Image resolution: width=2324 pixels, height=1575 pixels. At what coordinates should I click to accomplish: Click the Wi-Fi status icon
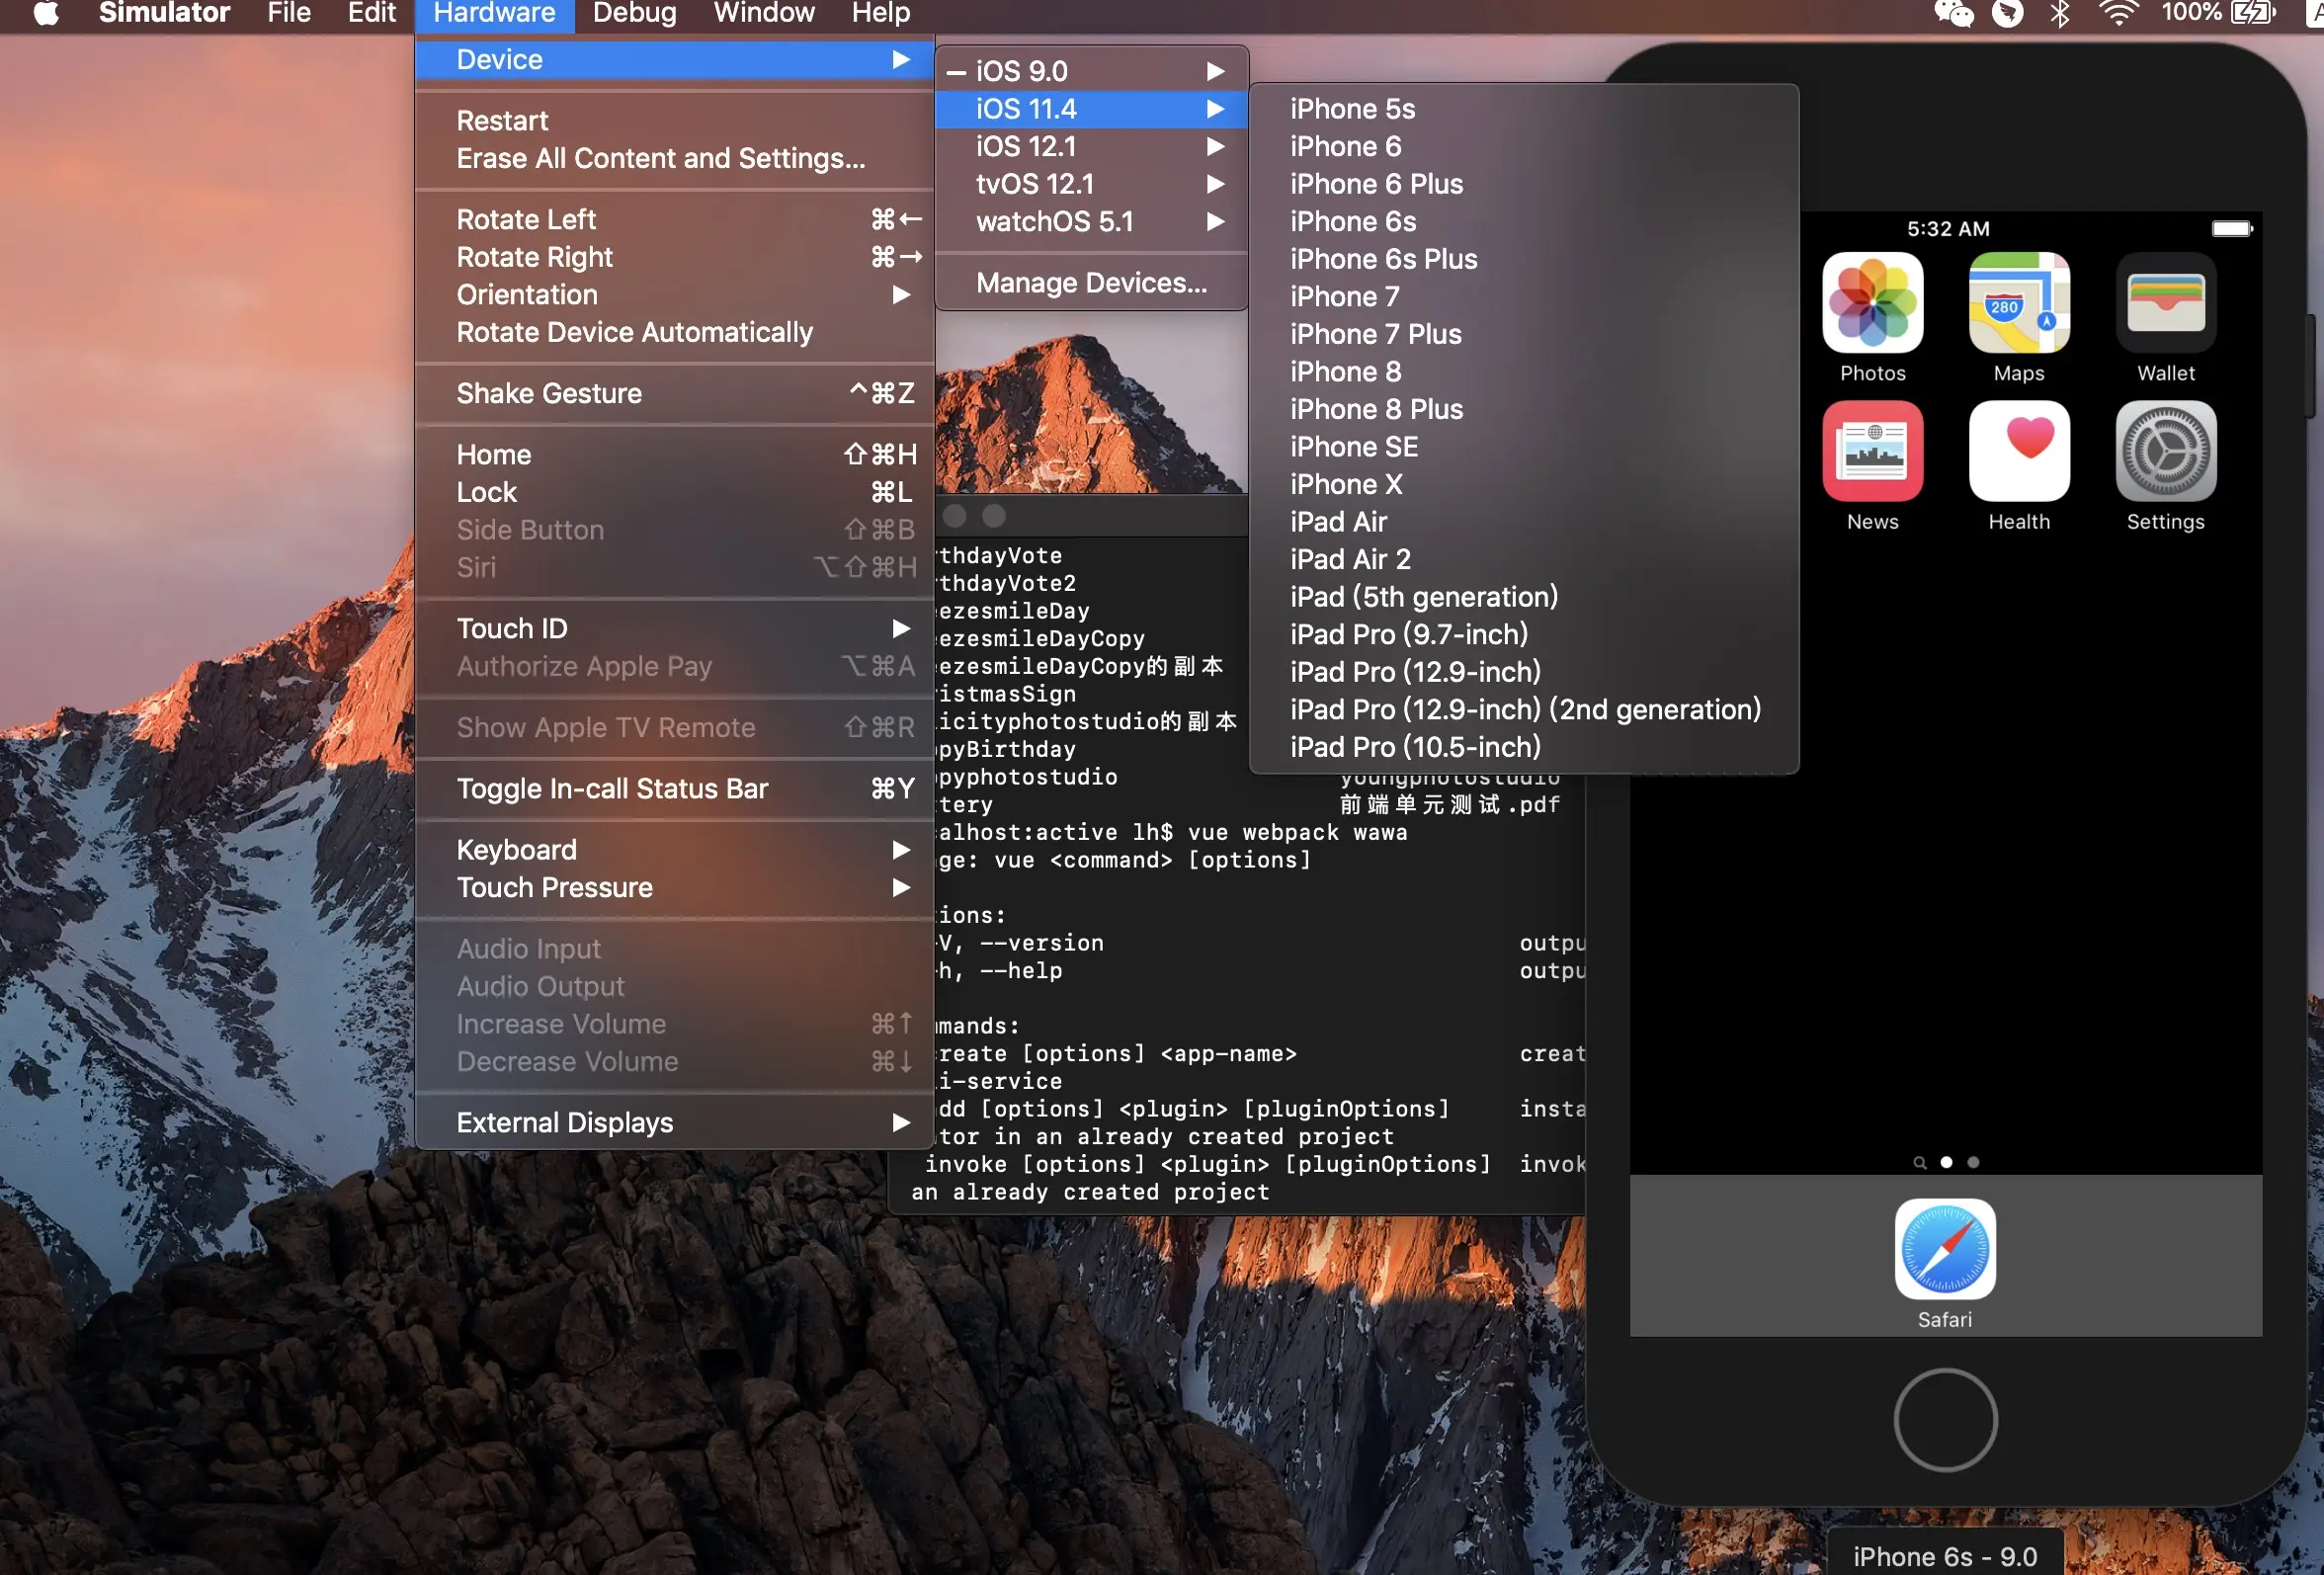(2117, 13)
